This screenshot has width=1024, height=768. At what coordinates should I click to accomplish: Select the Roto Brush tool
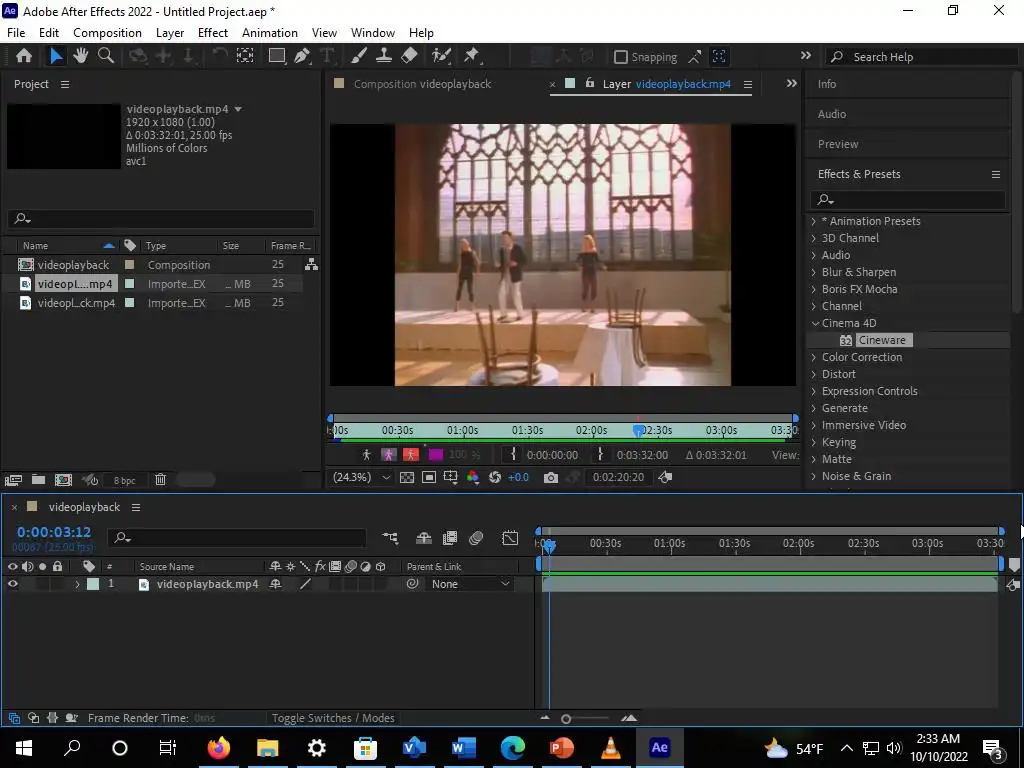pos(441,56)
